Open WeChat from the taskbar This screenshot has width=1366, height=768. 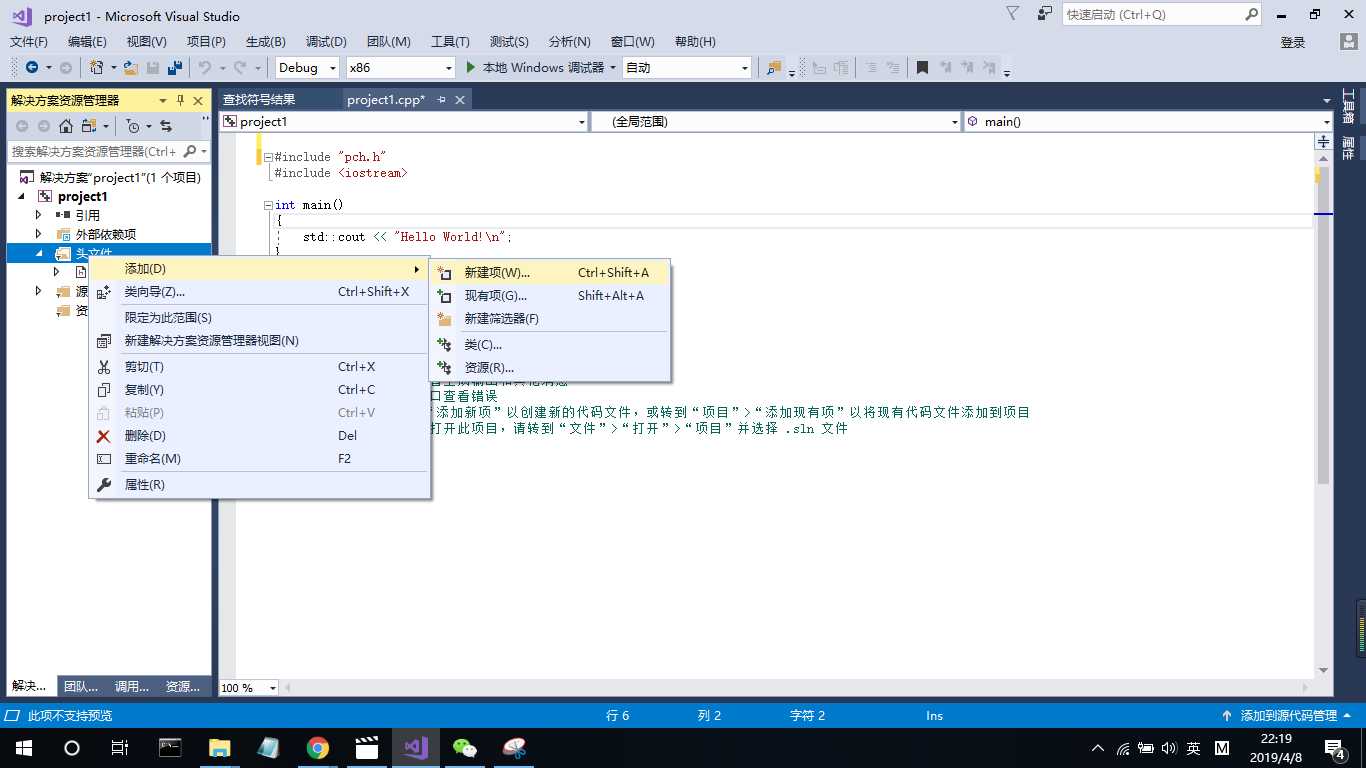point(465,748)
